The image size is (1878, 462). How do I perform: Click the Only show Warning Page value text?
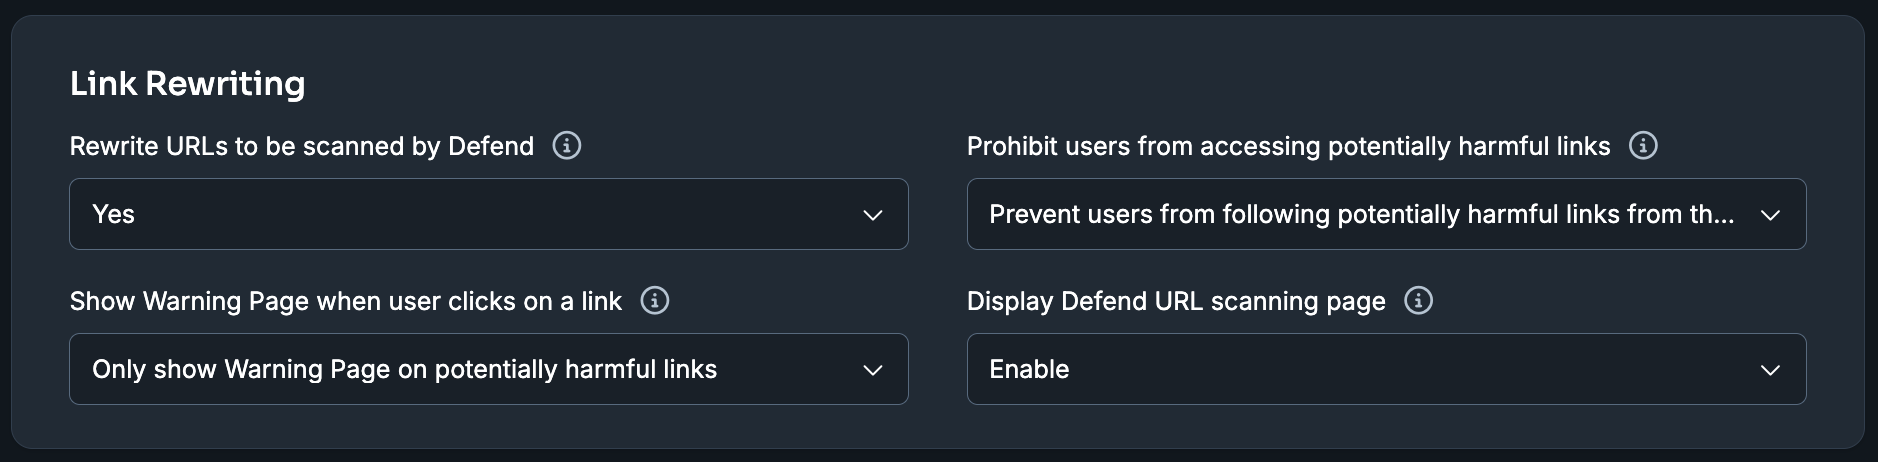[x=405, y=369]
